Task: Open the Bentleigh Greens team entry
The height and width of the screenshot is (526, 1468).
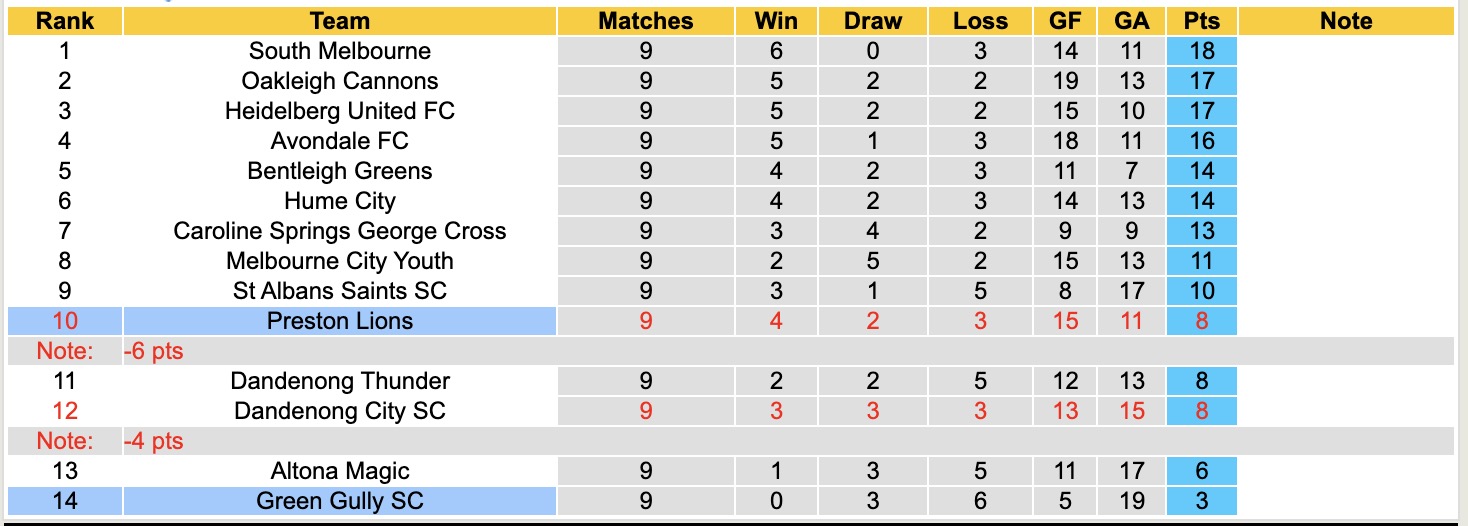Action: 340,171
